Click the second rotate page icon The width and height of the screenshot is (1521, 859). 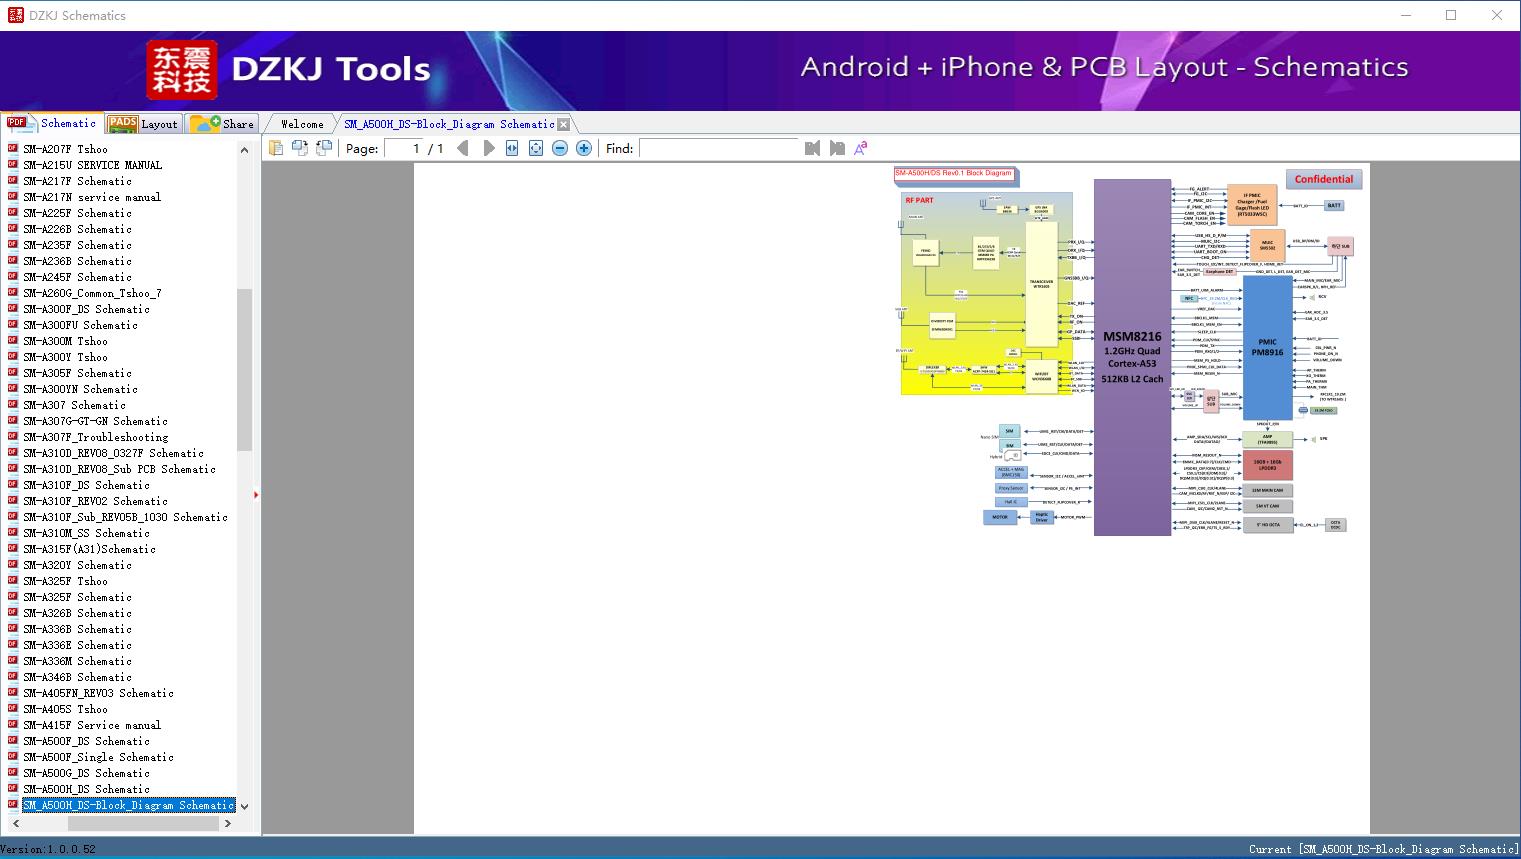324,148
